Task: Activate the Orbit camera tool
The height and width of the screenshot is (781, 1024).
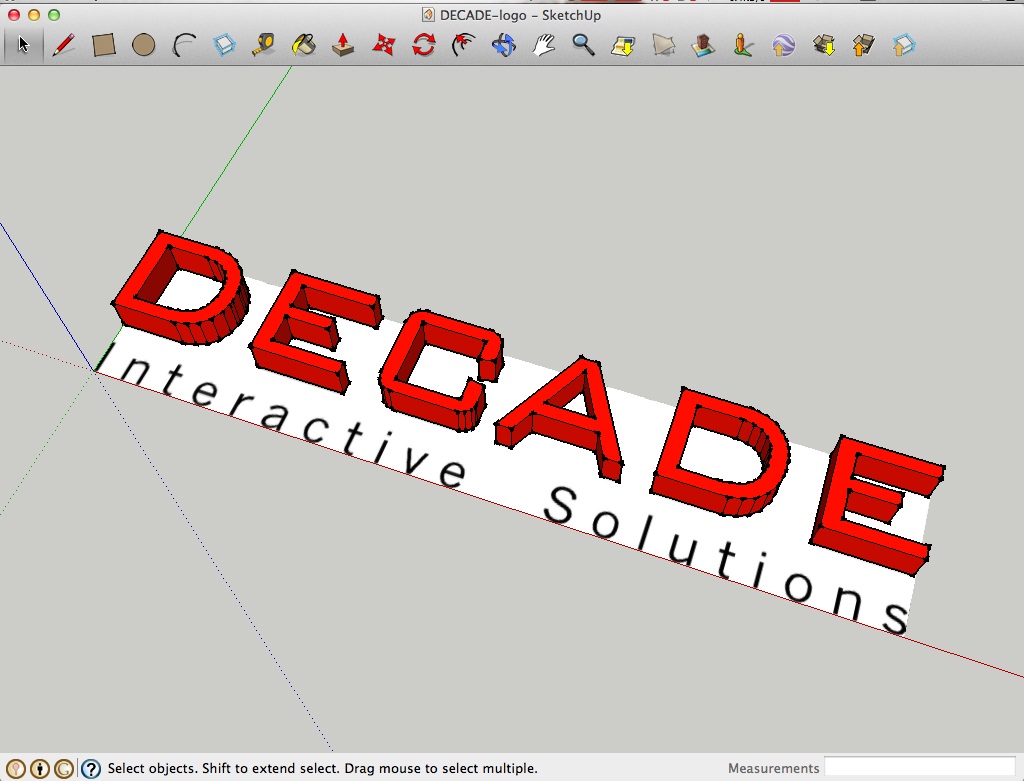Action: [504, 45]
